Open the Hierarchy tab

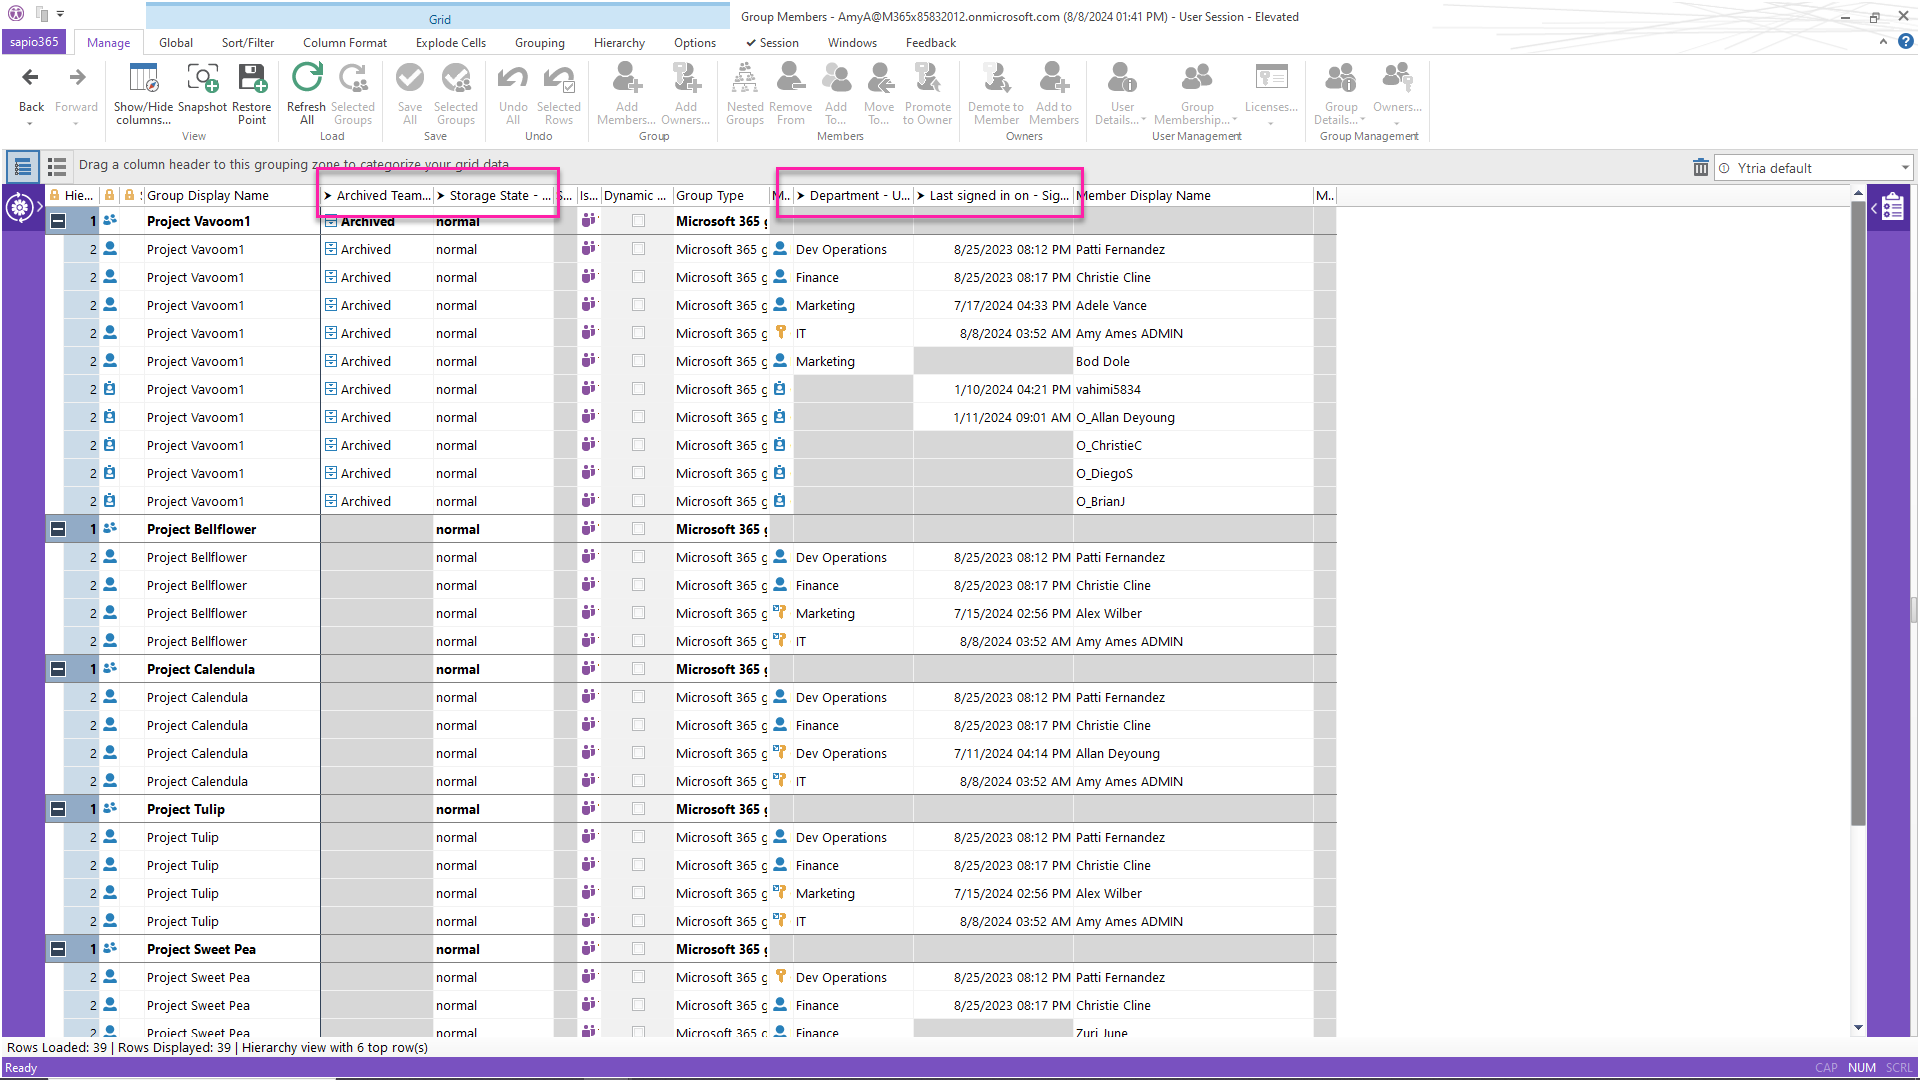(x=619, y=43)
